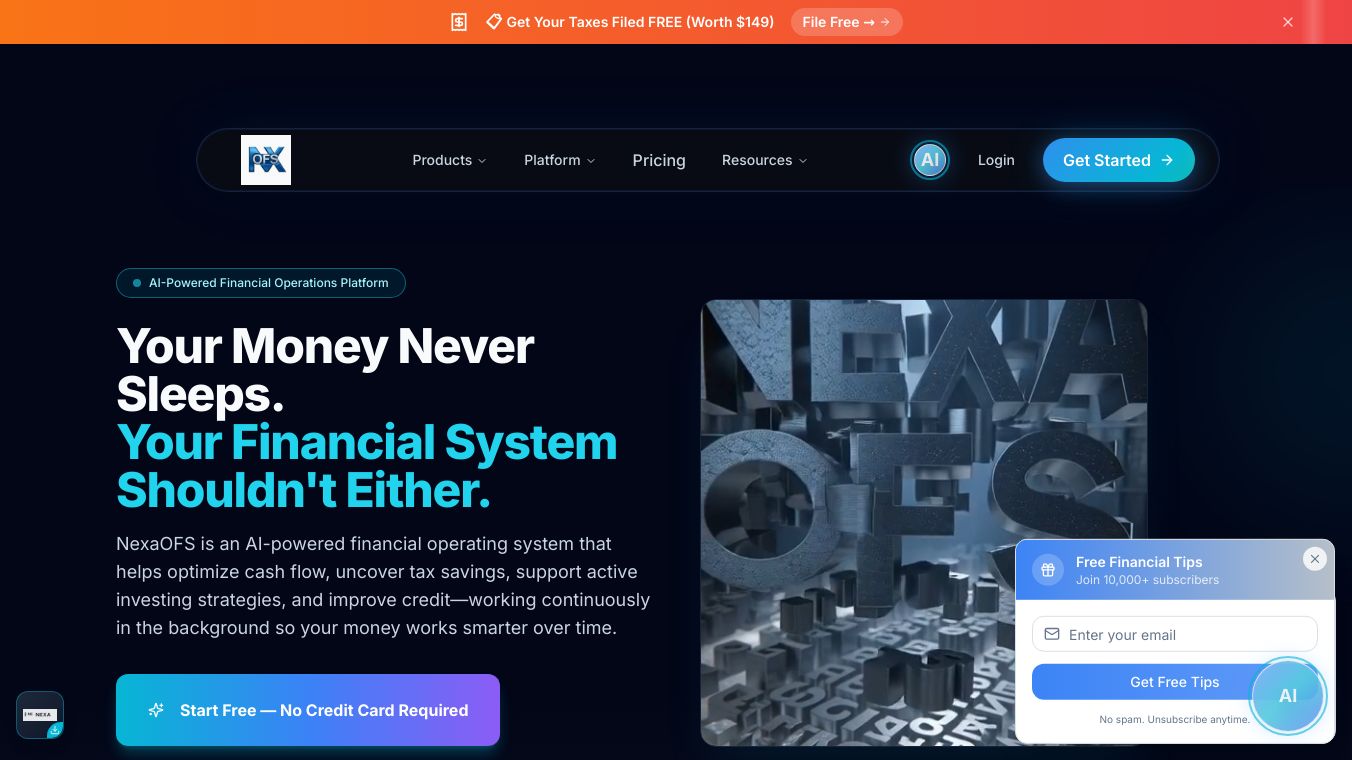Image resolution: width=1352 pixels, height=760 pixels.
Task: Click the File Free button in banner
Action: pos(846,22)
